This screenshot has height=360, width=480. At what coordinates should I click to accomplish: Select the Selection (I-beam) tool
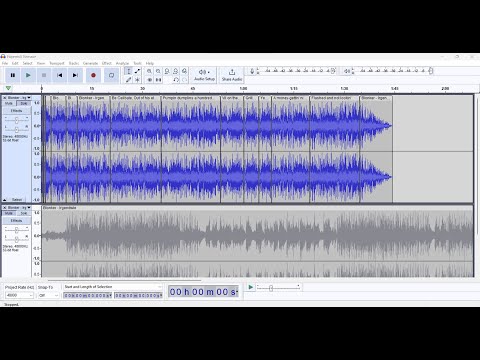129,71
